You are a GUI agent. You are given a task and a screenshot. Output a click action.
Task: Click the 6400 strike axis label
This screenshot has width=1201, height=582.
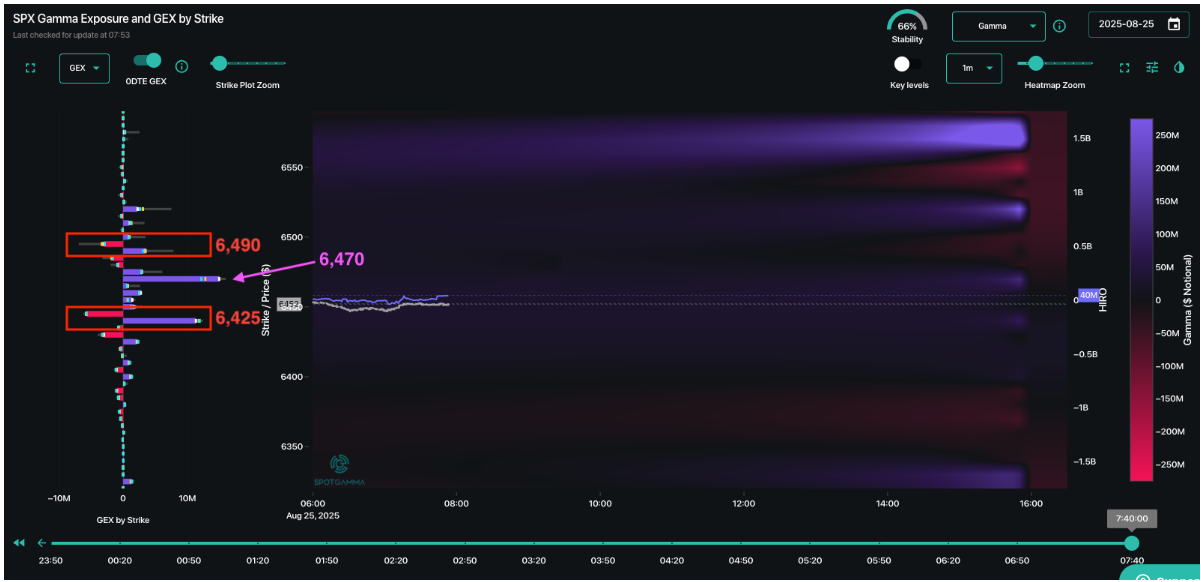[291, 377]
